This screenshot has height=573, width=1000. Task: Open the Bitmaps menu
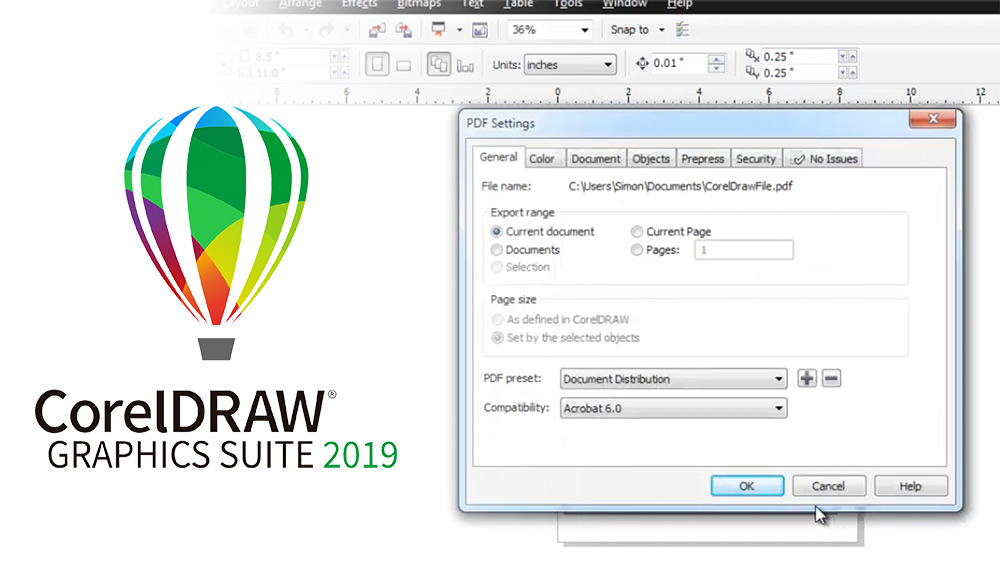pyautogui.click(x=419, y=4)
